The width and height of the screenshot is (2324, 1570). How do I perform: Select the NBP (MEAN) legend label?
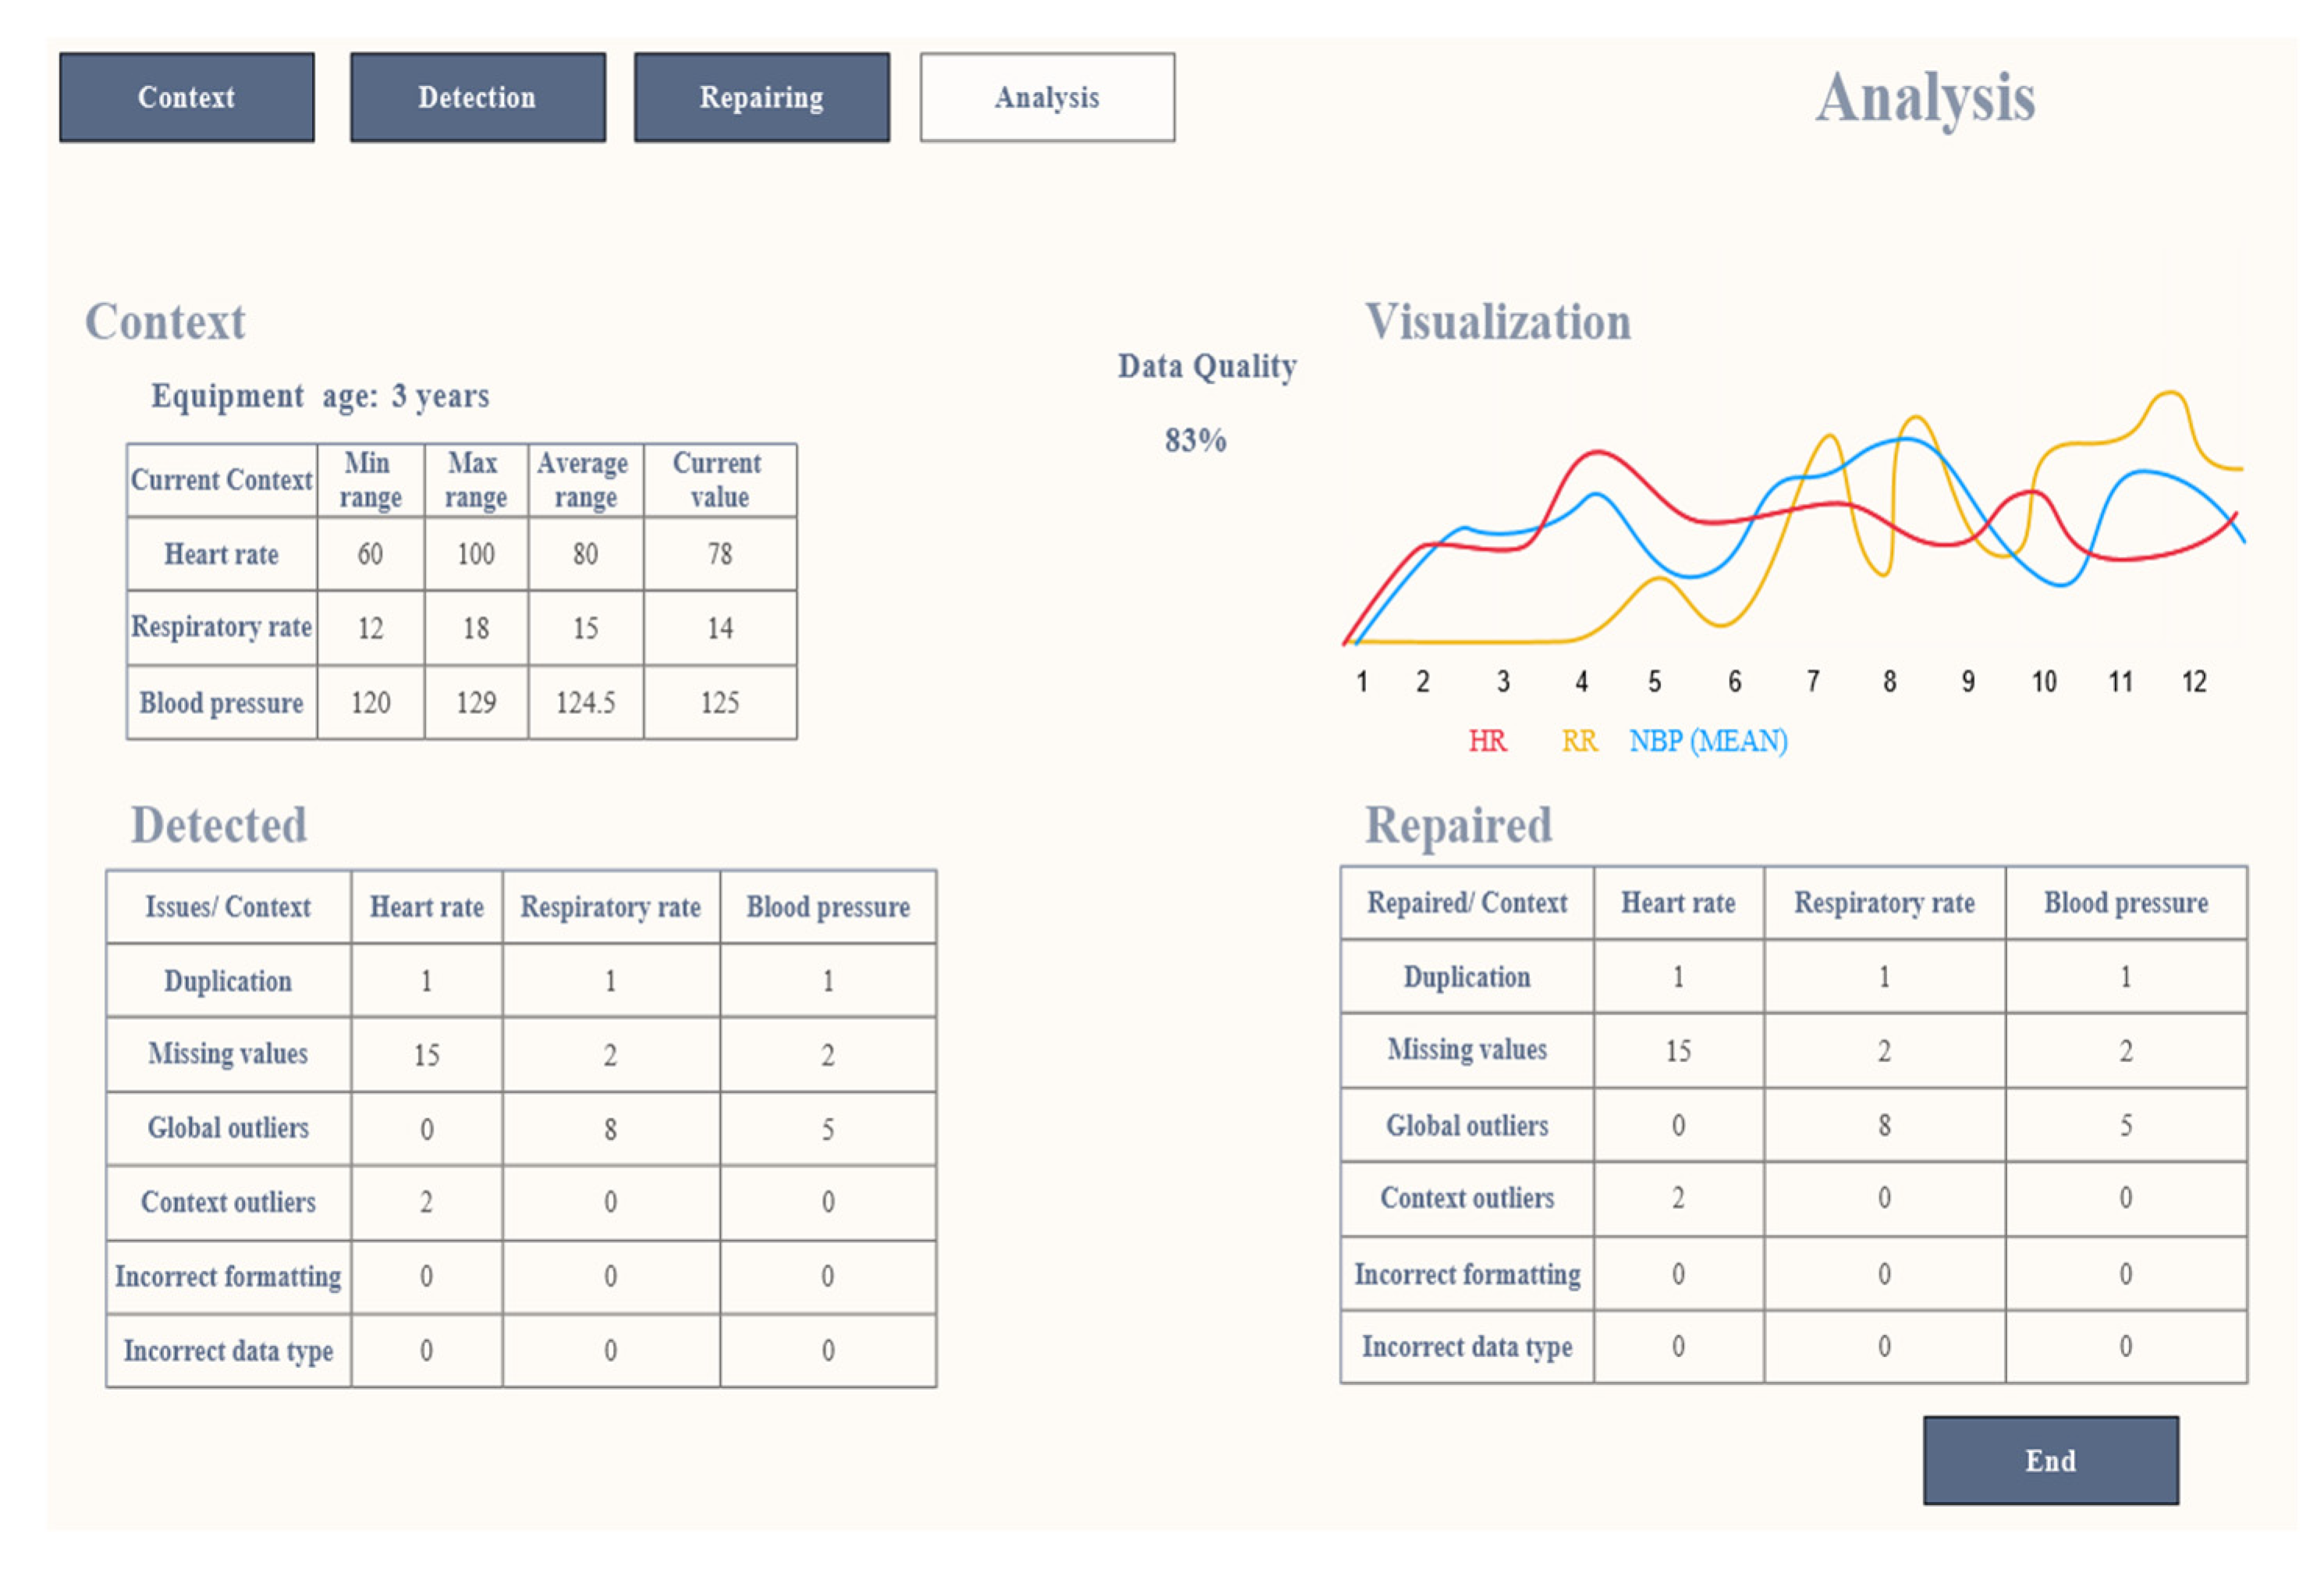[x=1707, y=741]
